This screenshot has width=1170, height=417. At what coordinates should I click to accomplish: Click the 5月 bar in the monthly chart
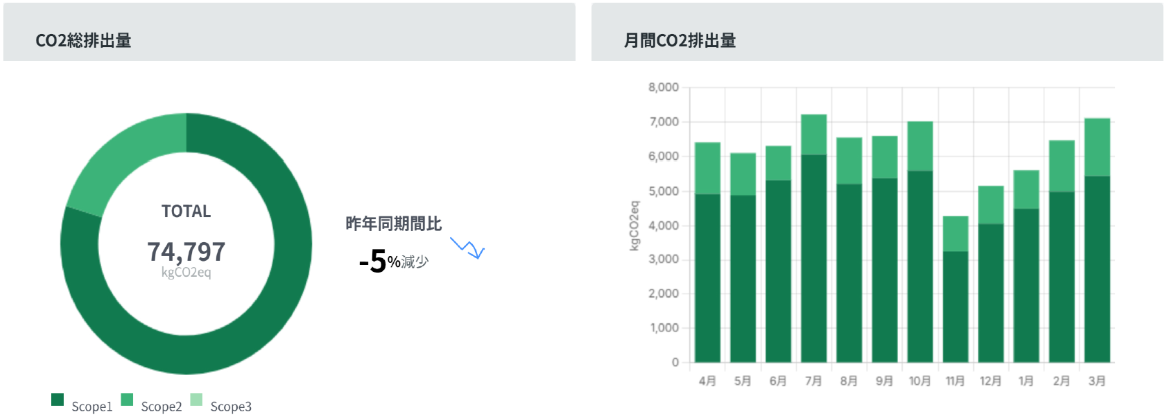(743, 258)
